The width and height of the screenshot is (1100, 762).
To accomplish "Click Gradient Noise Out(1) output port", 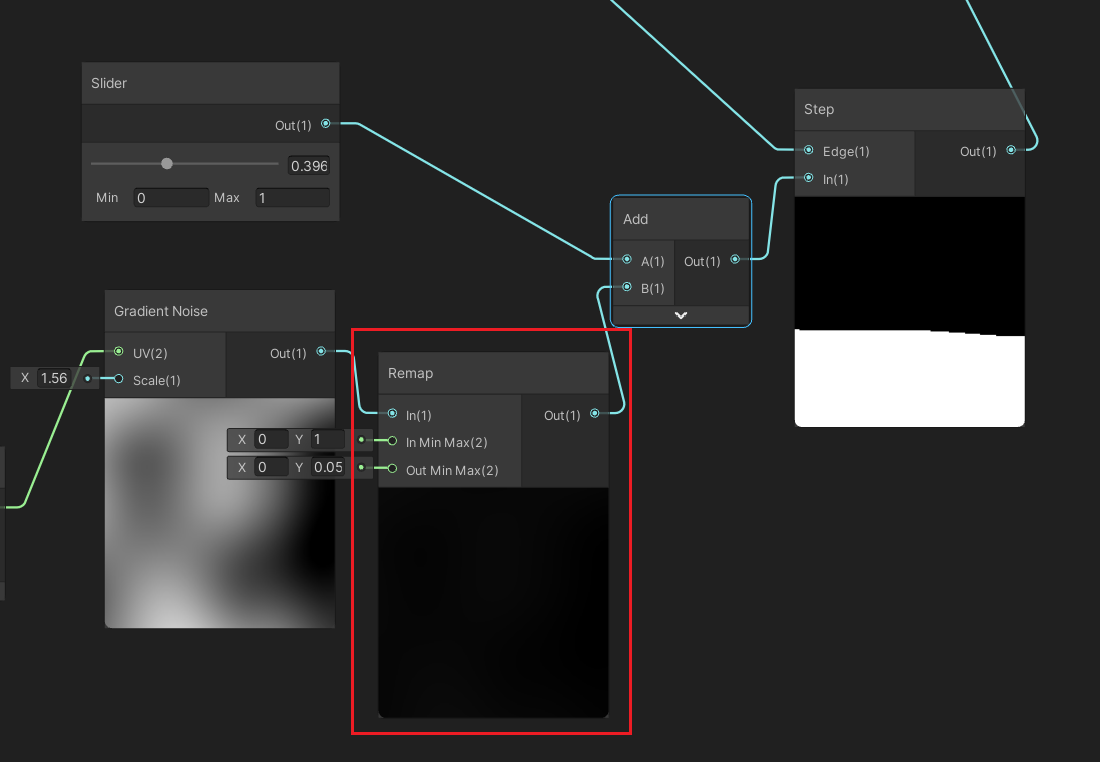I will coord(321,352).
